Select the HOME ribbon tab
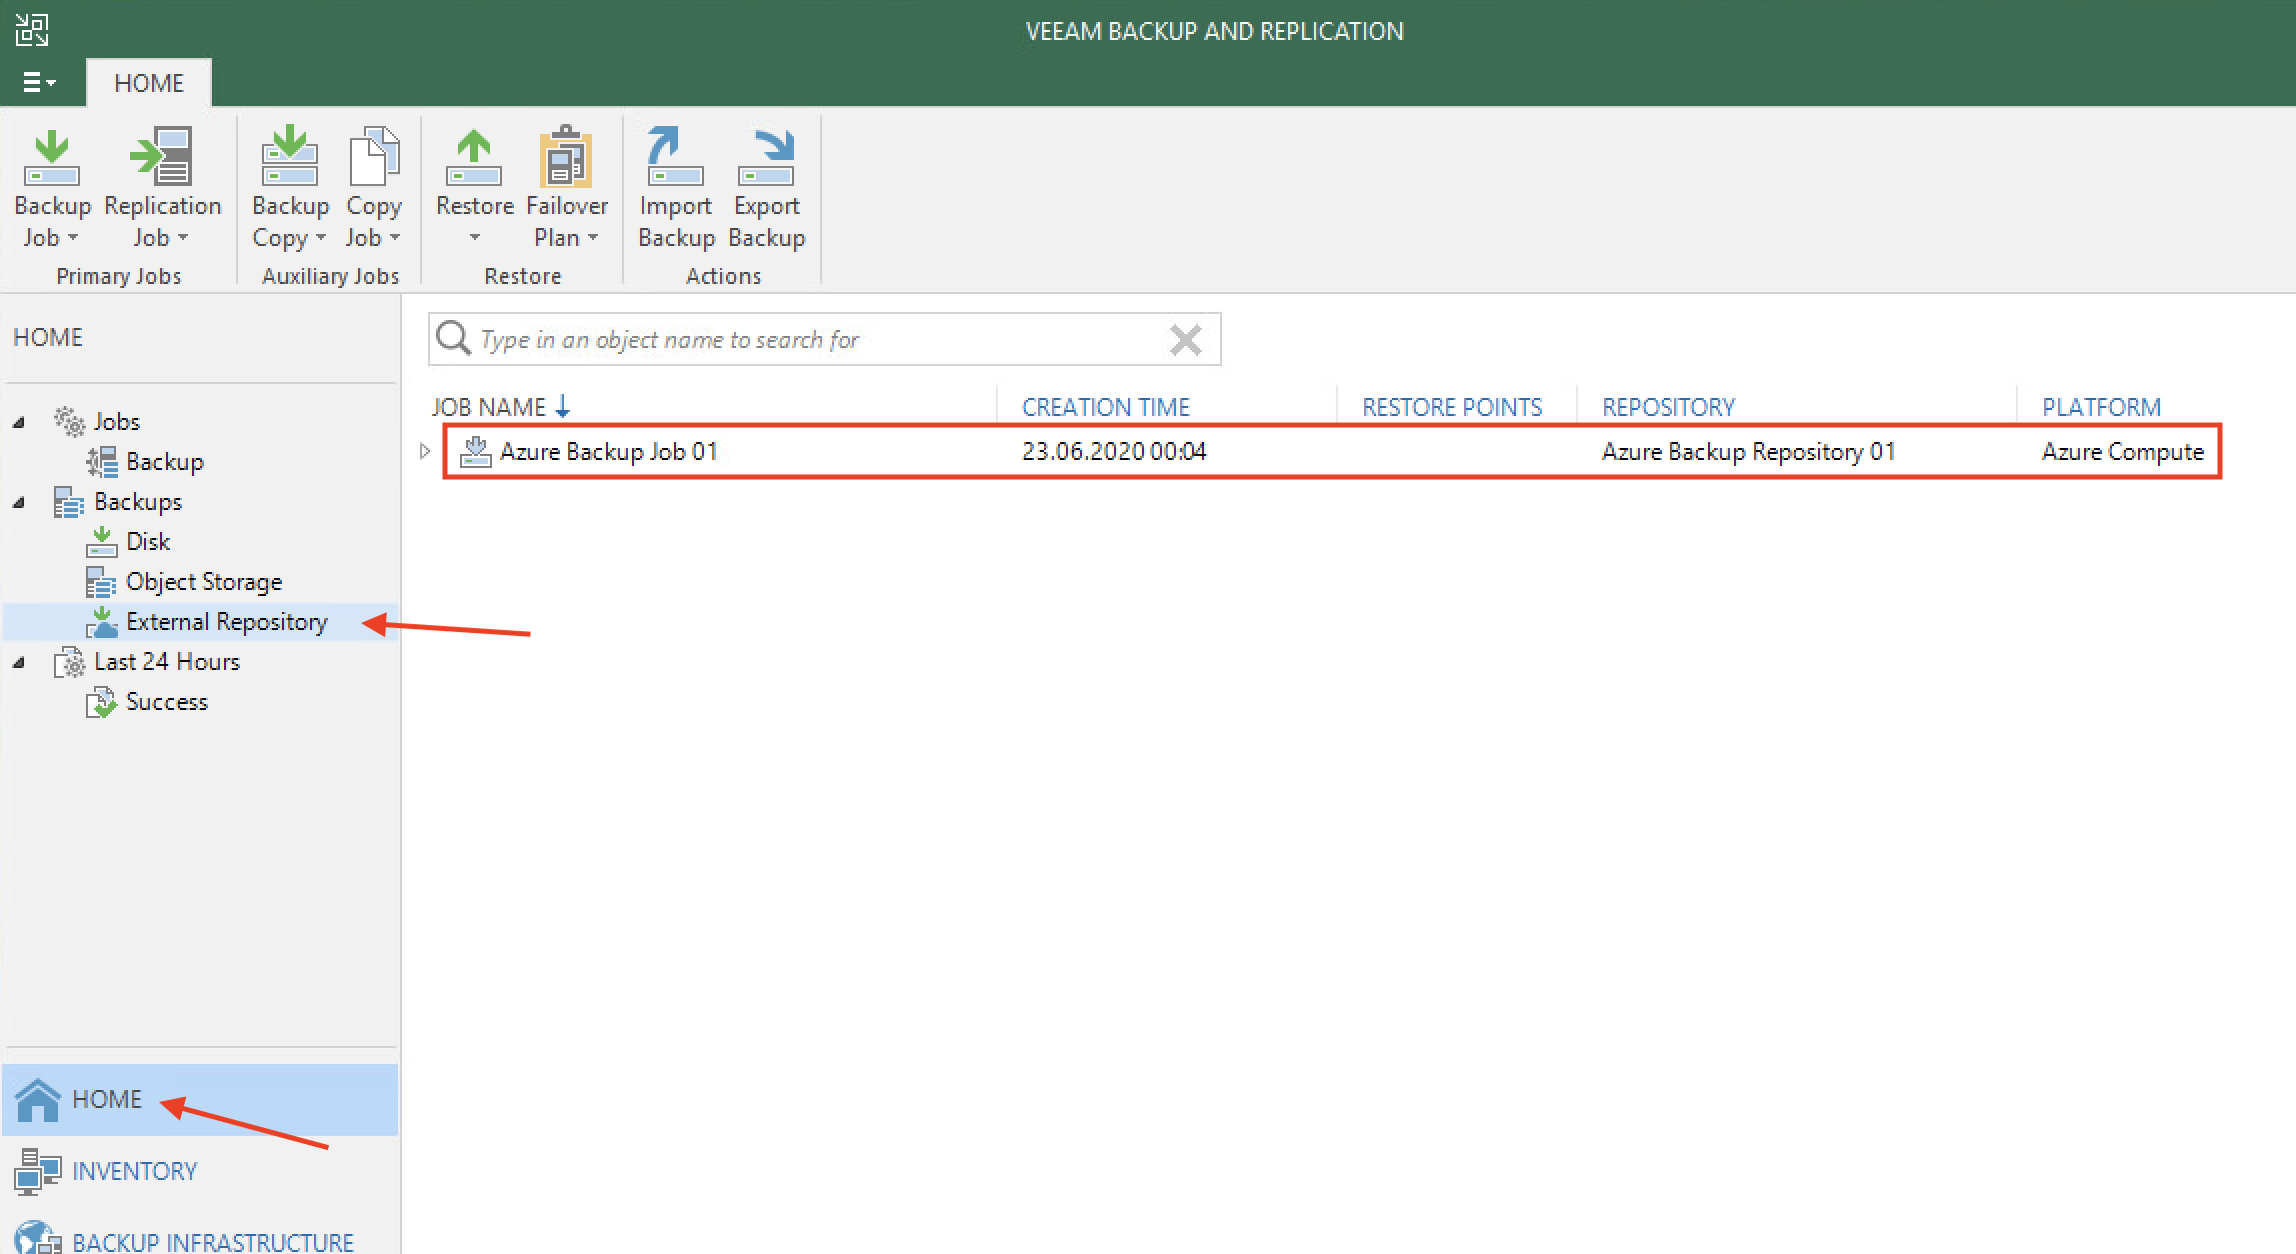The height and width of the screenshot is (1254, 2296). coord(149,83)
